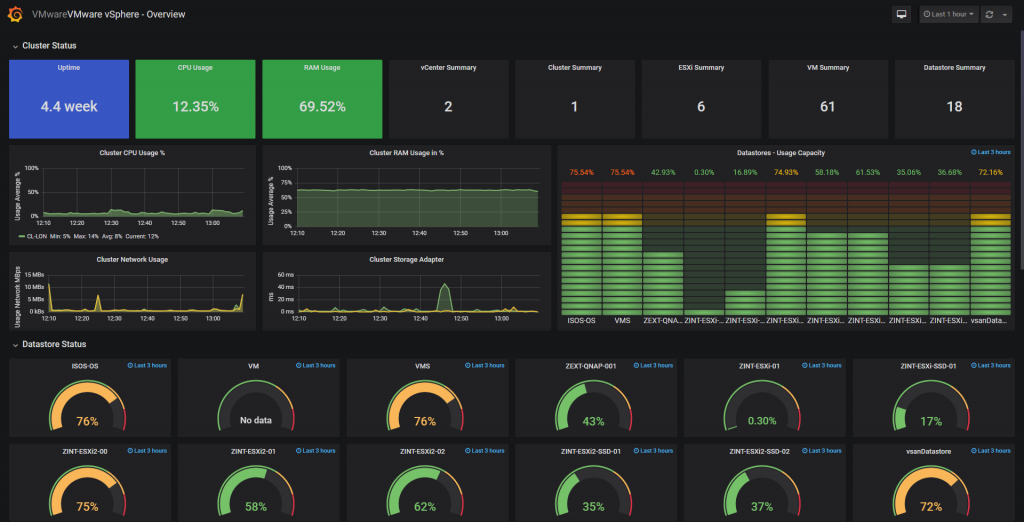The width and height of the screenshot is (1024, 522).
Task: Click the Last 3 hours label on Datastores panel
Action: pos(991,152)
